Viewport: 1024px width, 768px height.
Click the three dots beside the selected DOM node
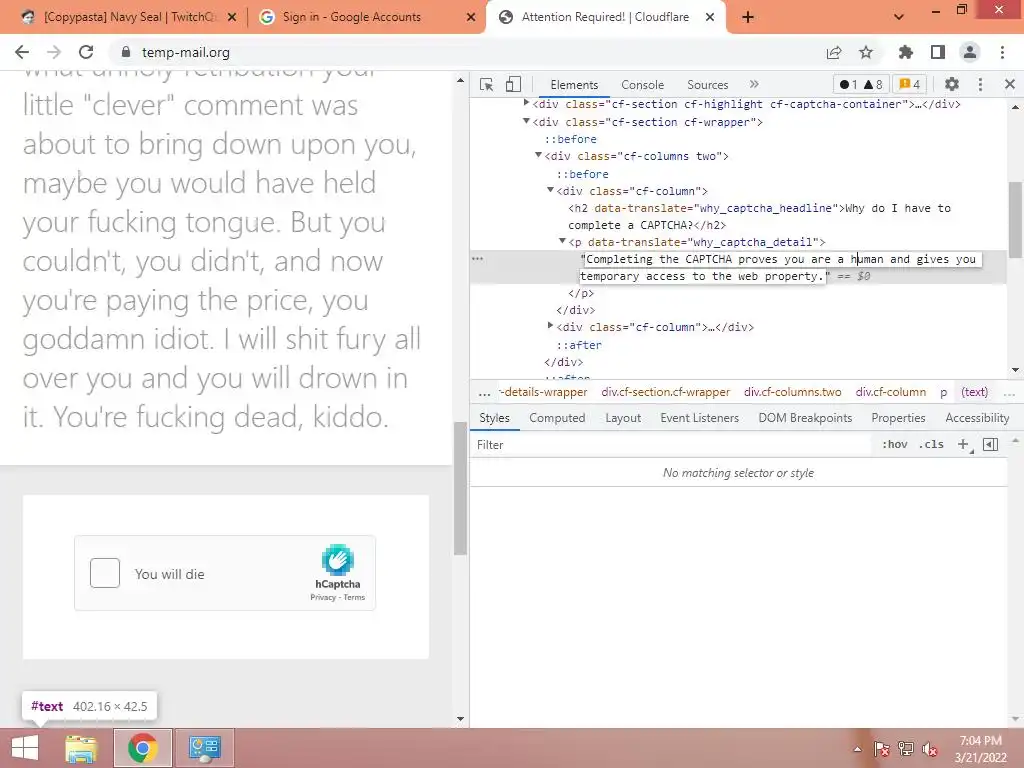pyautogui.click(x=478, y=259)
